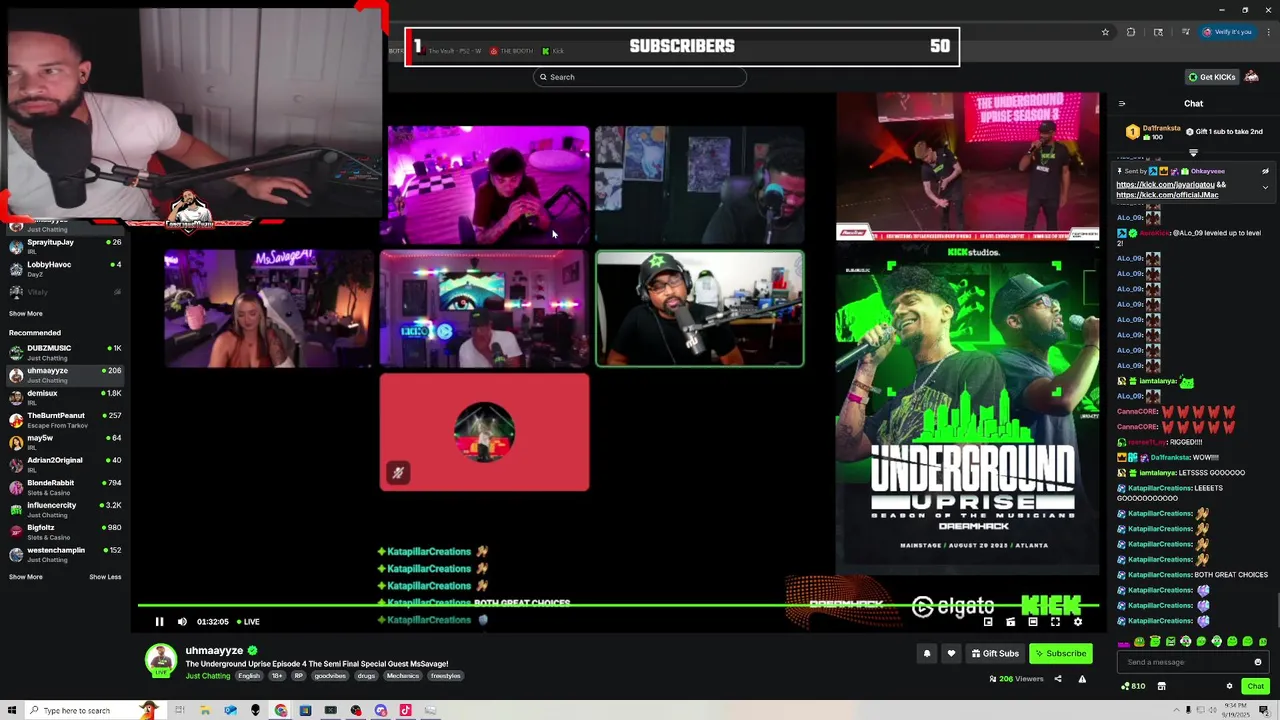
Task: Open the taskbar notification center icon
Action: (x=1264, y=710)
